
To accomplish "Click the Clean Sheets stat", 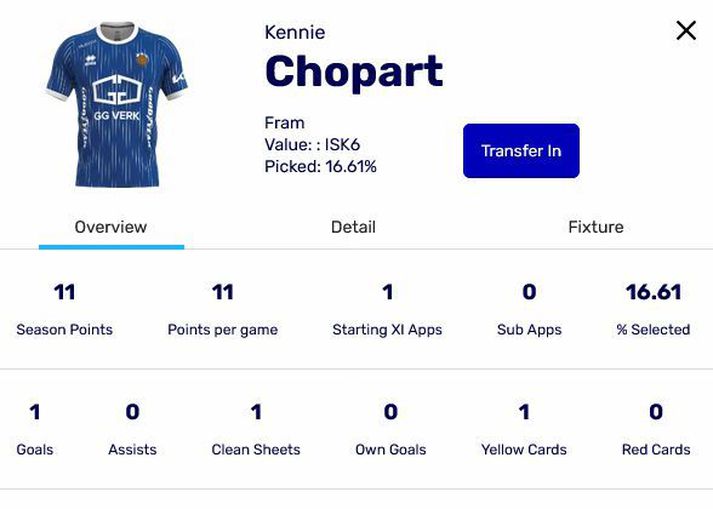I will (256, 429).
